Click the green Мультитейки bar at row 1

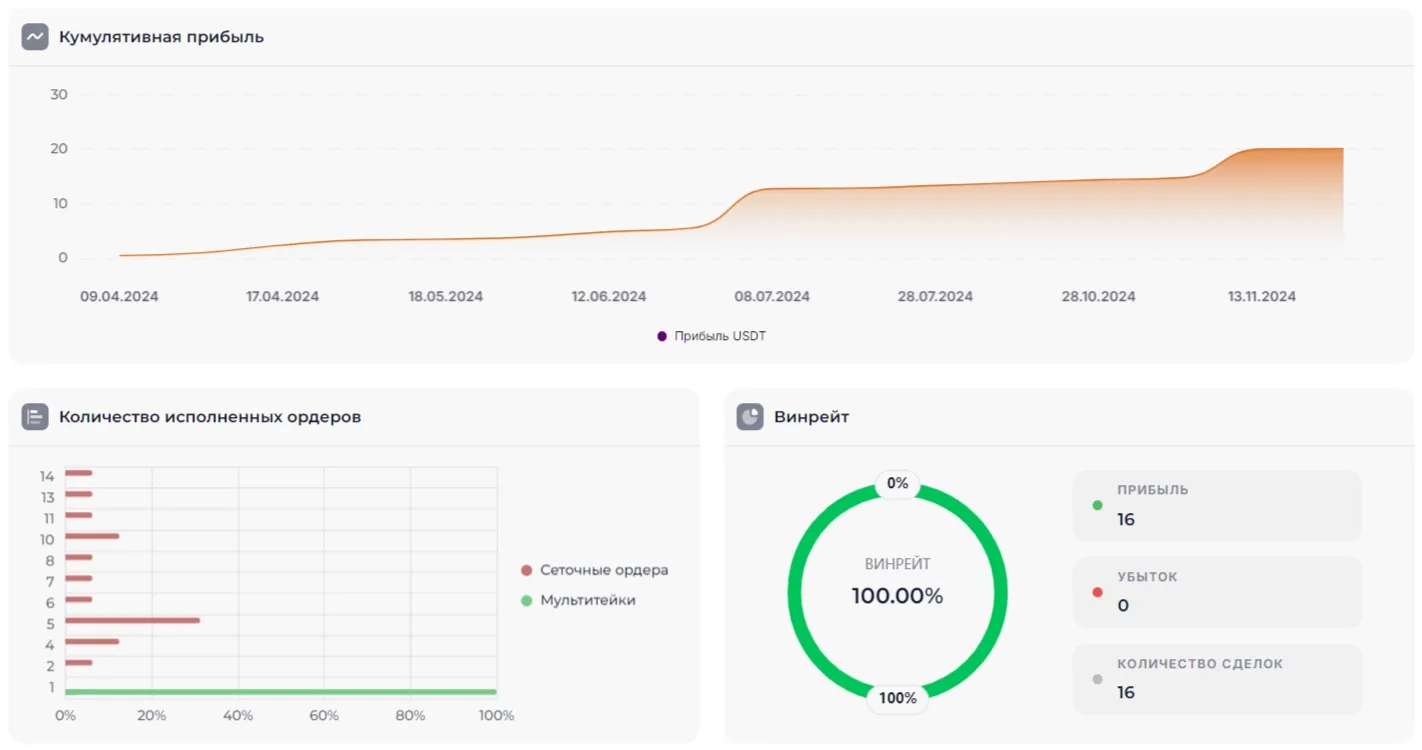click(280, 691)
